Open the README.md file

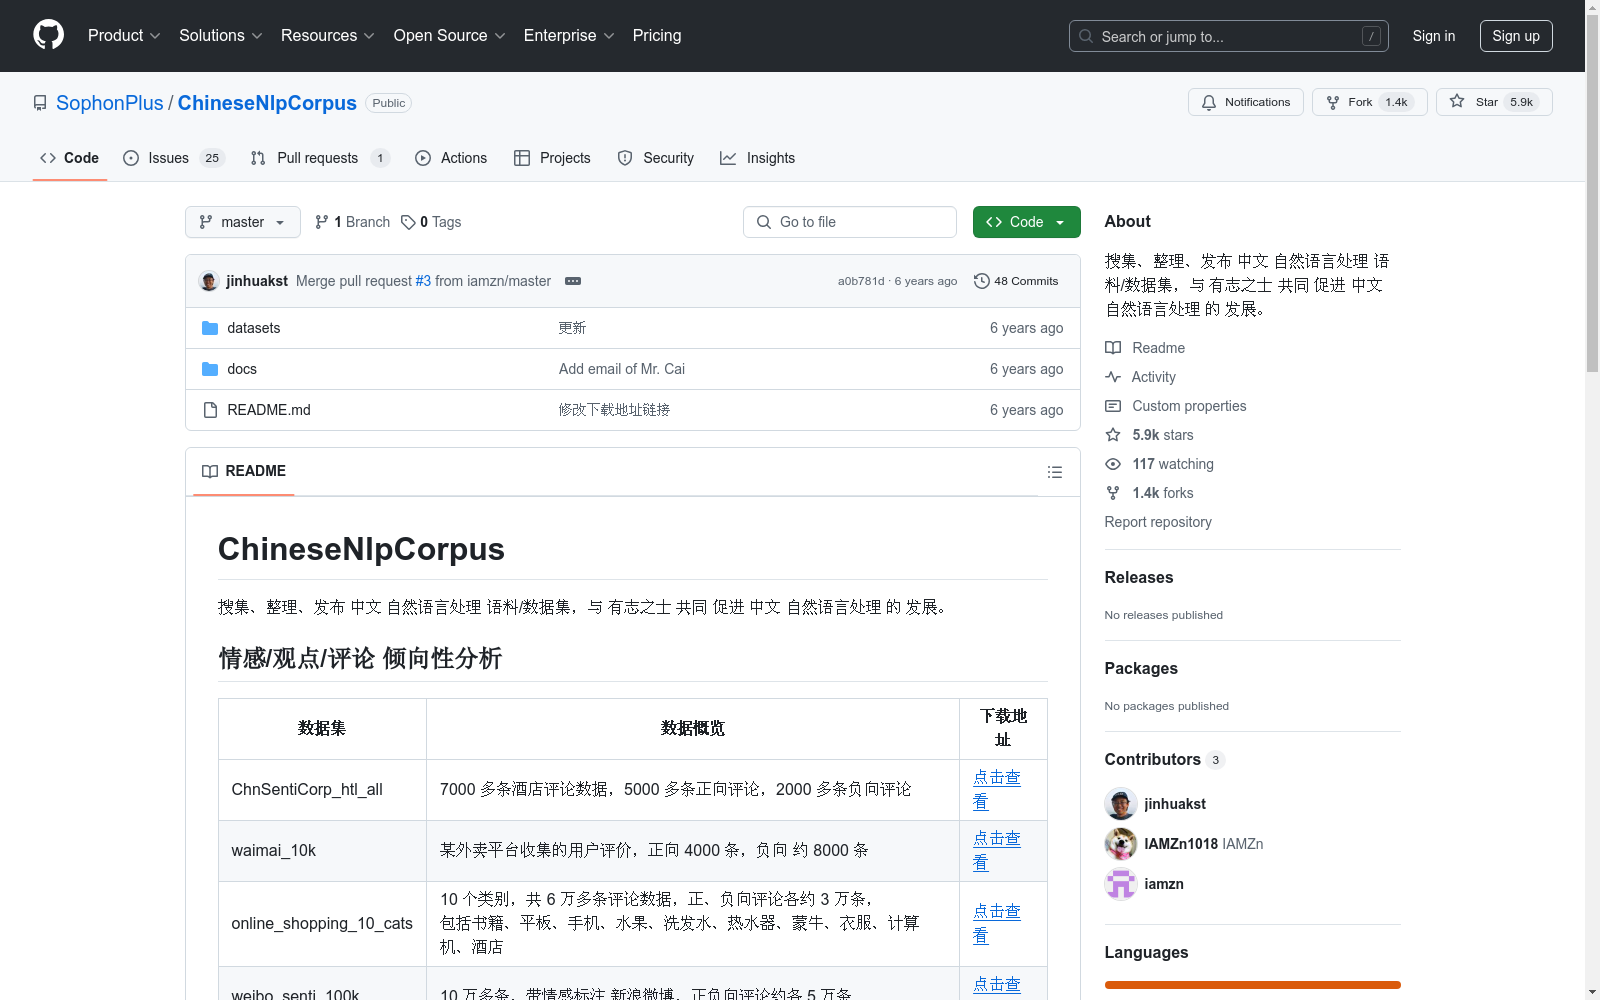pyautogui.click(x=269, y=410)
